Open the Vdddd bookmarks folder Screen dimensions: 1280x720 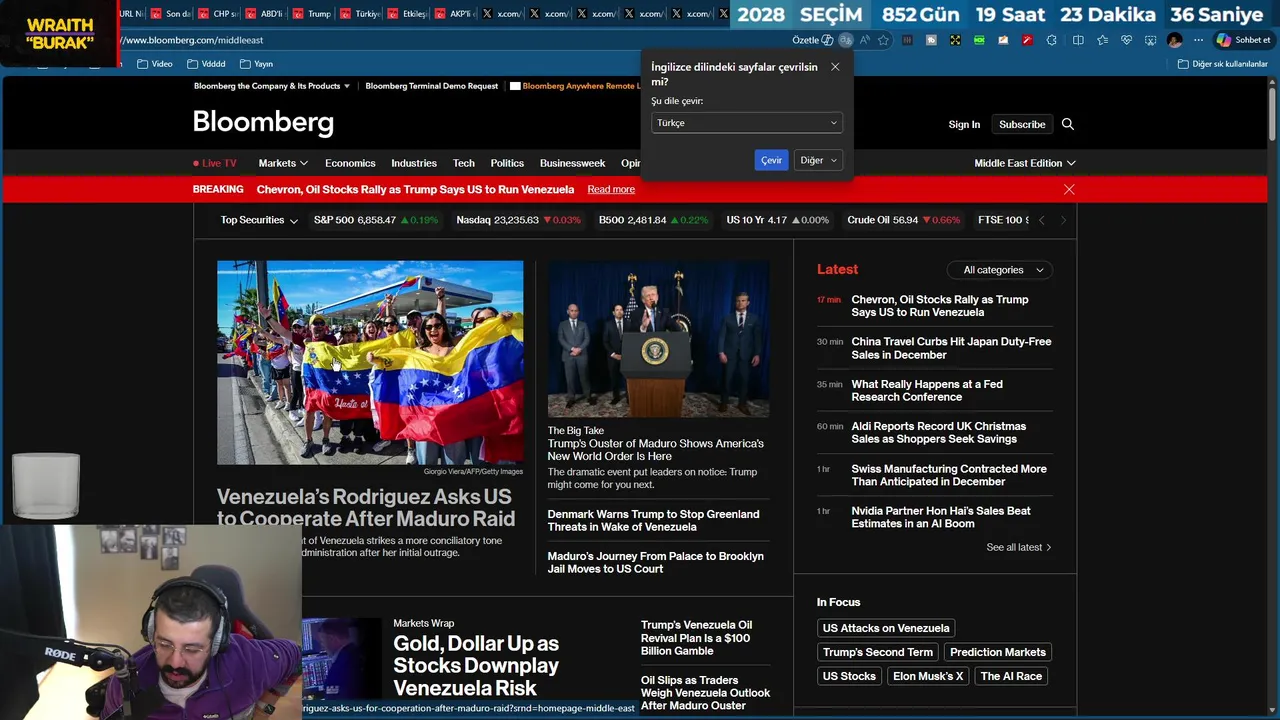[206, 64]
